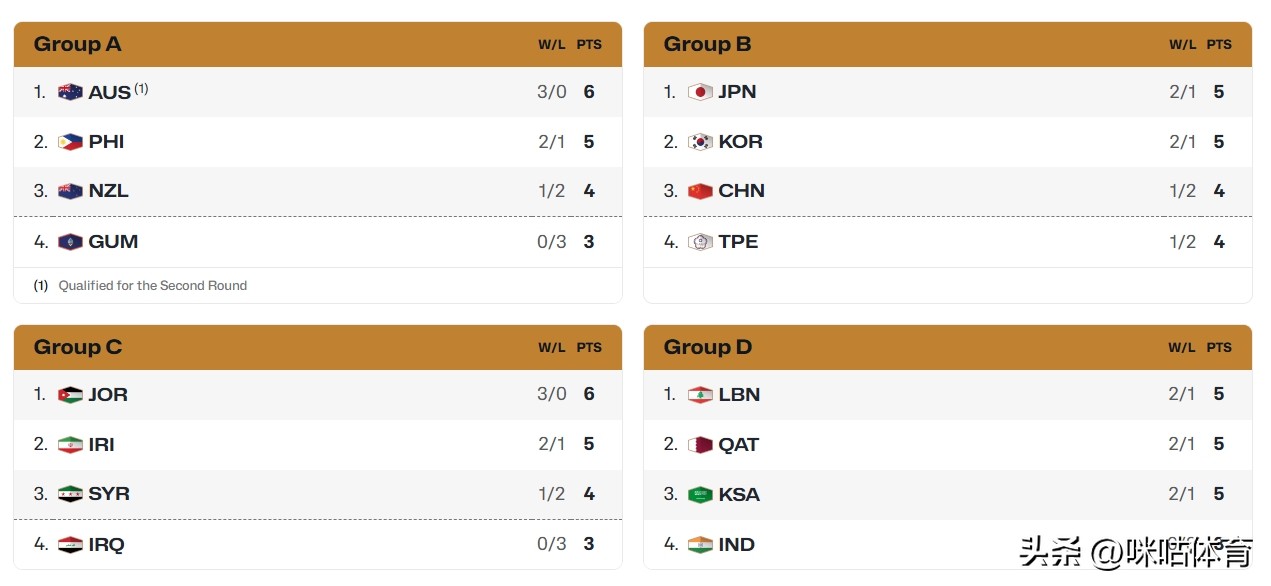Select the IND team name
Image resolution: width=1271 pixels, height=586 pixels.
coord(736,545)
